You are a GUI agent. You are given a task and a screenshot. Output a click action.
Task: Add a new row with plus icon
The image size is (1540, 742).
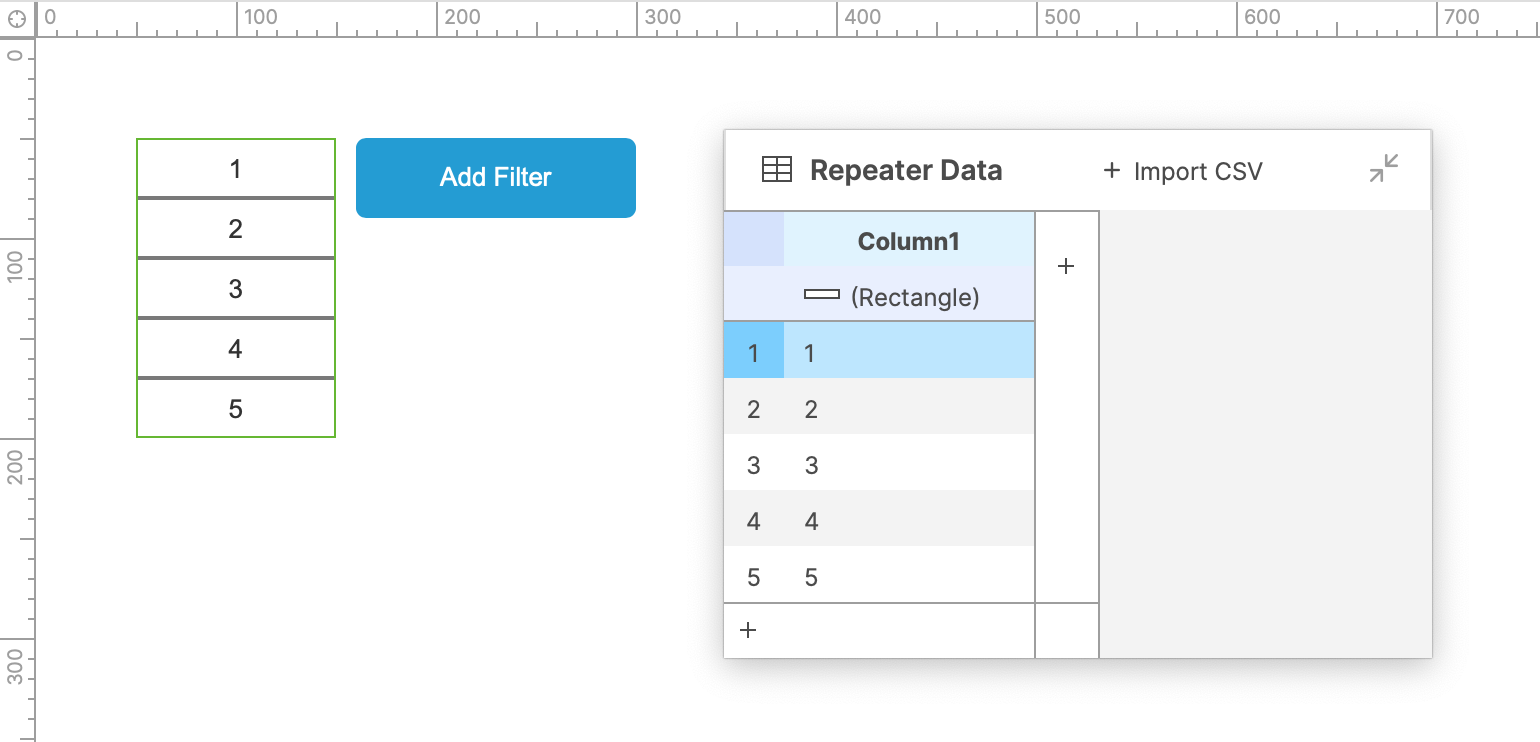(748, 630)
